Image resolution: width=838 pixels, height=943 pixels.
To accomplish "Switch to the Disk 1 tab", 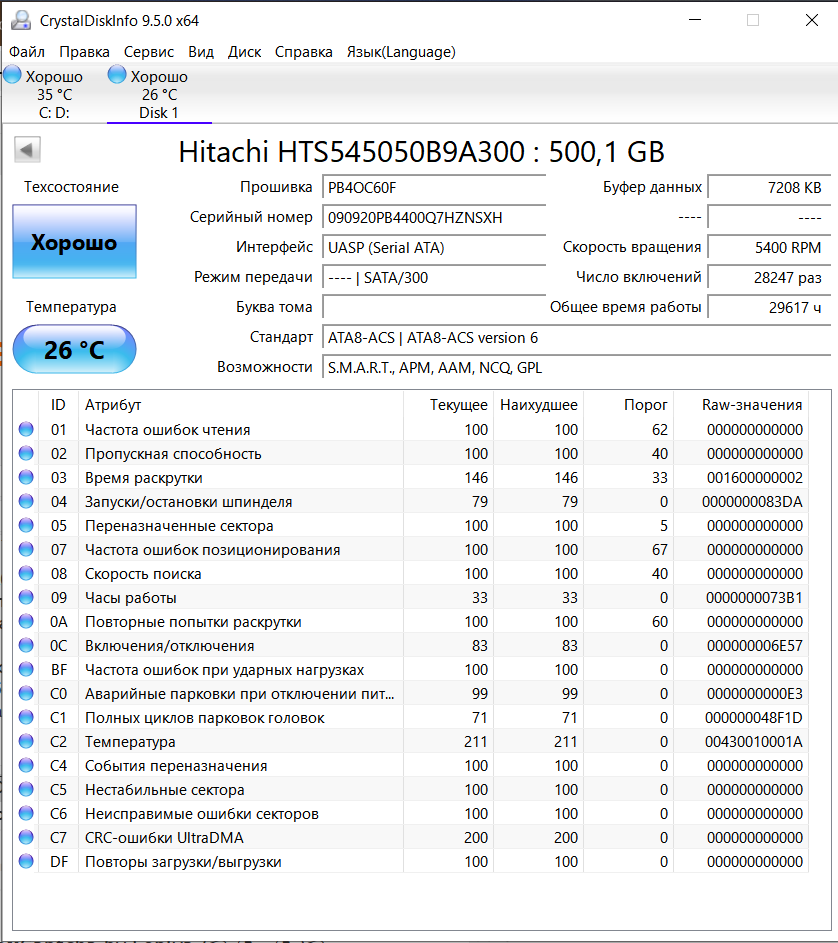I will pyautogui.click(x=159, y=113).
